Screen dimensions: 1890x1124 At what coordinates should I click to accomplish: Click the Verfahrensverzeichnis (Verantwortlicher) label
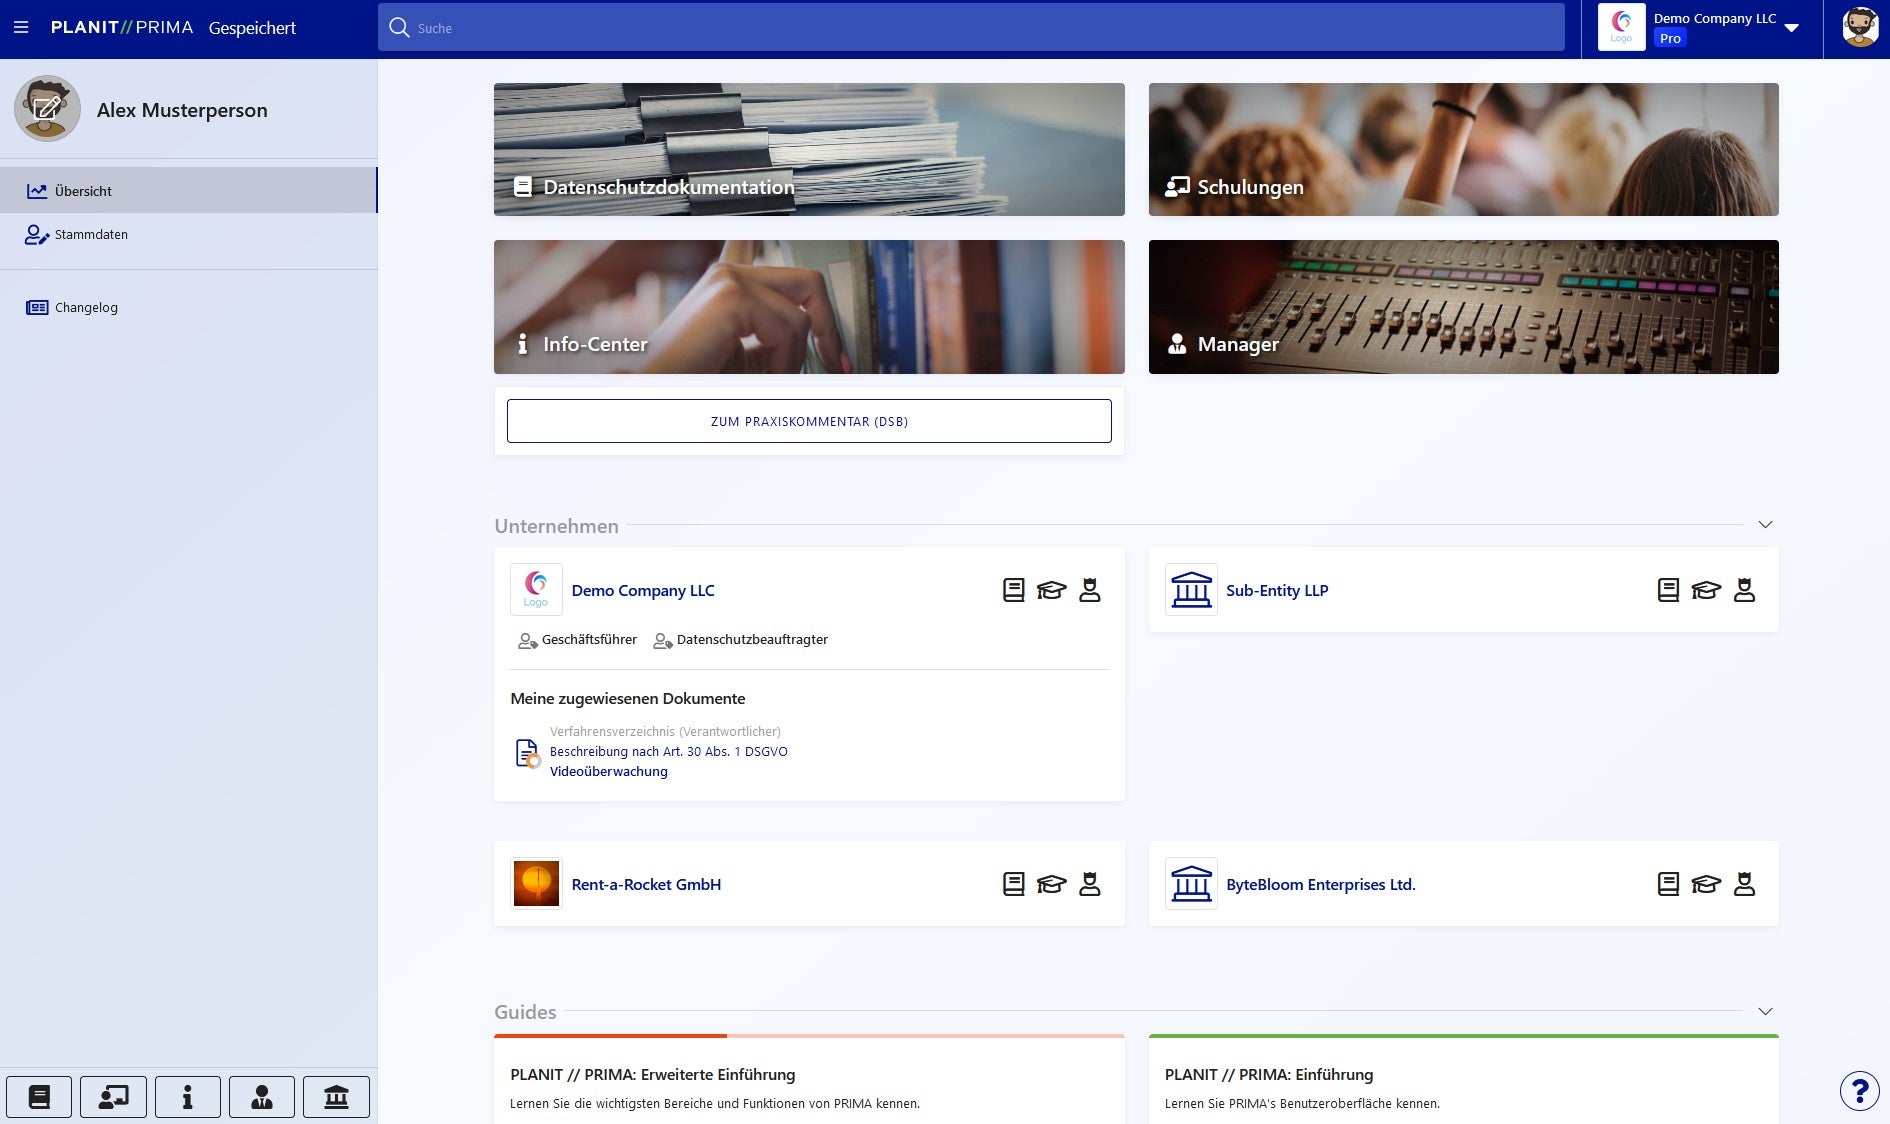point(665,732)
